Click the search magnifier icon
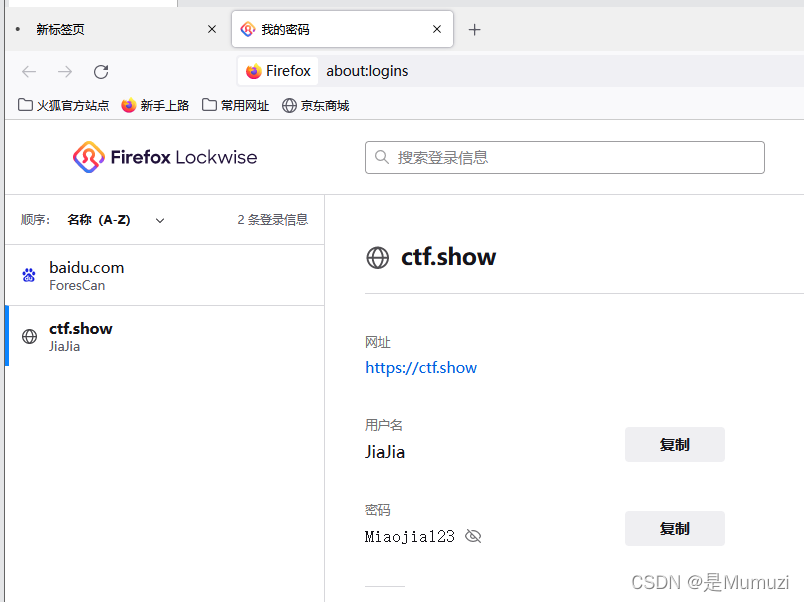This screenshot has width=804, height=602. pos(381,157)
